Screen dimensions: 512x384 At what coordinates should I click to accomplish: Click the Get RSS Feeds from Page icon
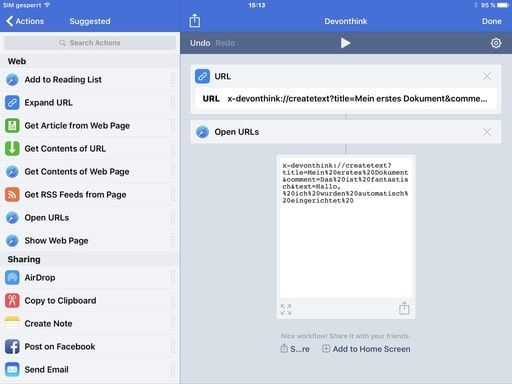point(12,194)
